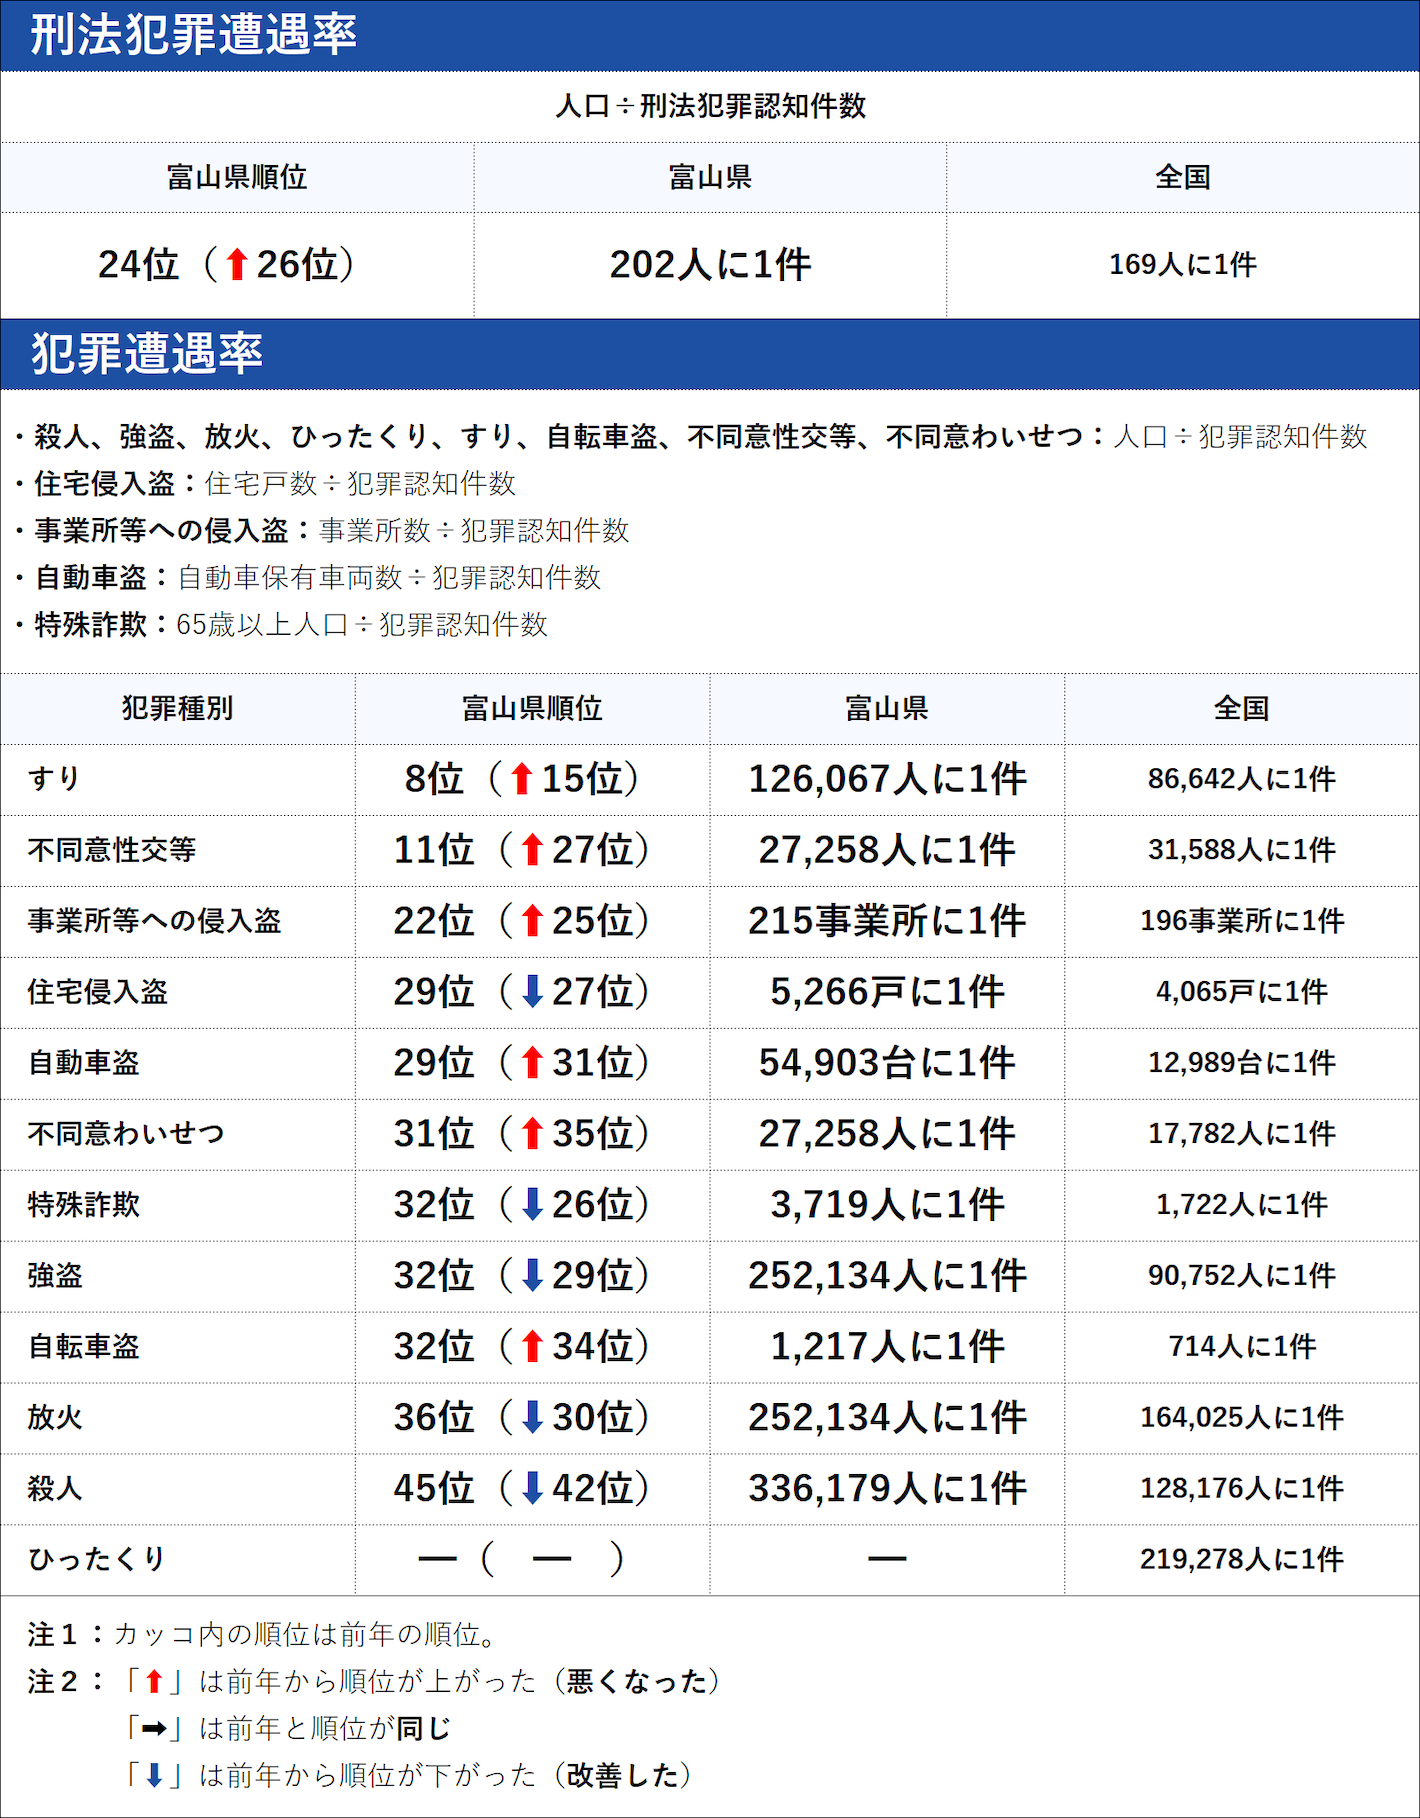Click the 1,722人に1件 value
The height and width of the screenshot is (1818, 1420).
point(1241,1205)
